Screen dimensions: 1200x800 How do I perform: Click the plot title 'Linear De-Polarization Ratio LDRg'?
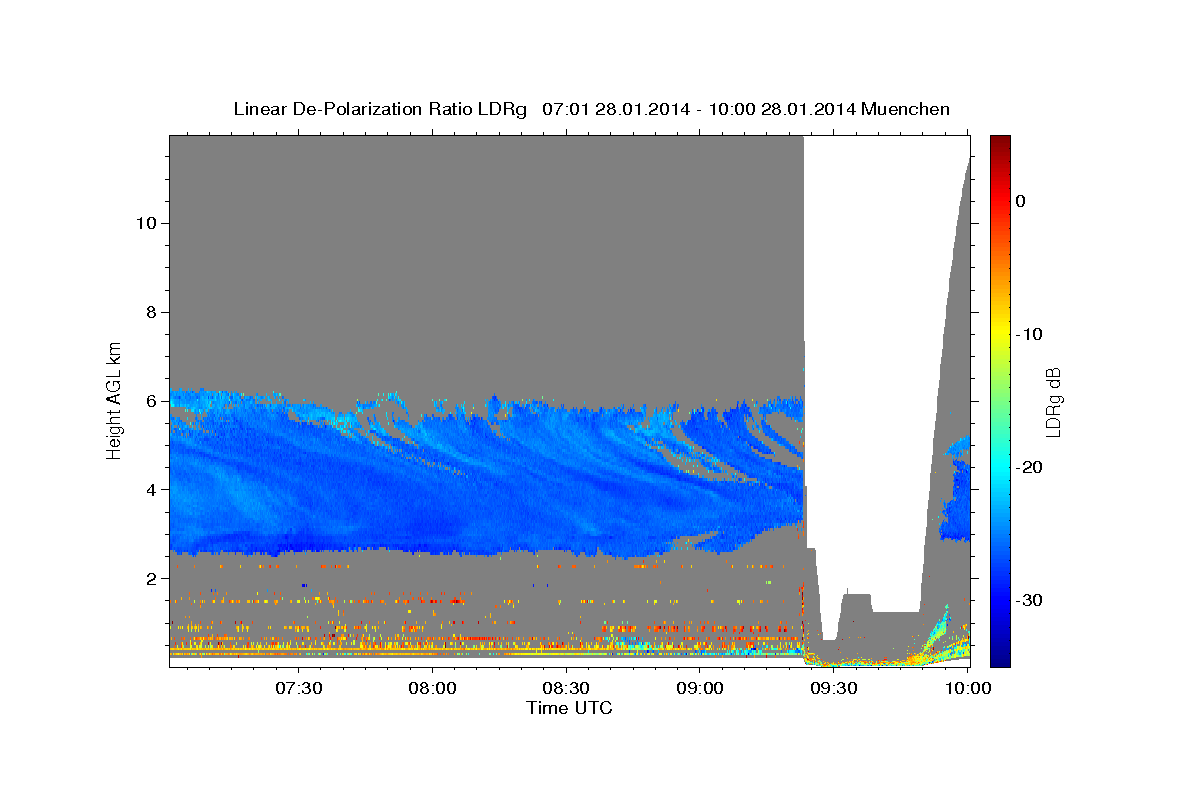pos(379,109)
